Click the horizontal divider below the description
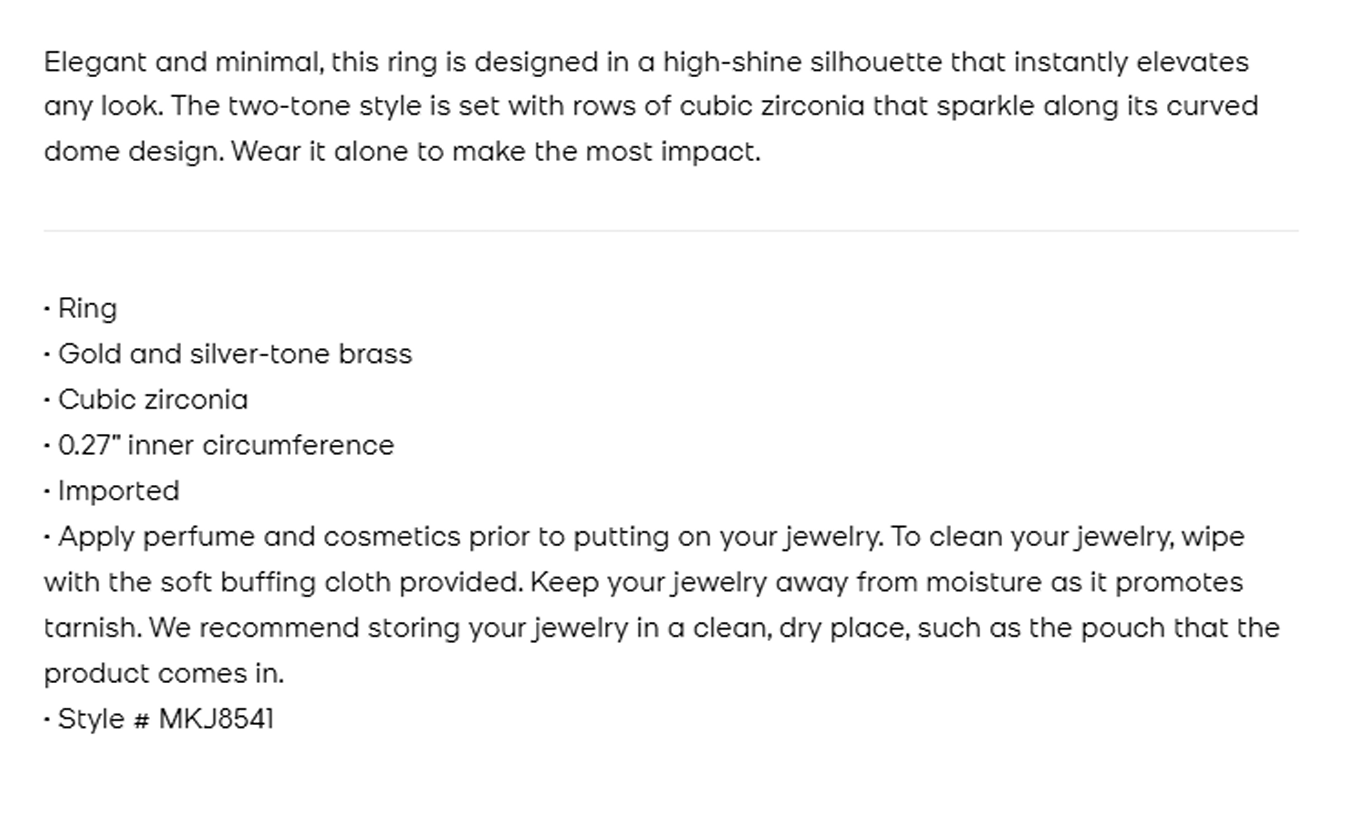The image size is (1350, 814). (671, 231)
